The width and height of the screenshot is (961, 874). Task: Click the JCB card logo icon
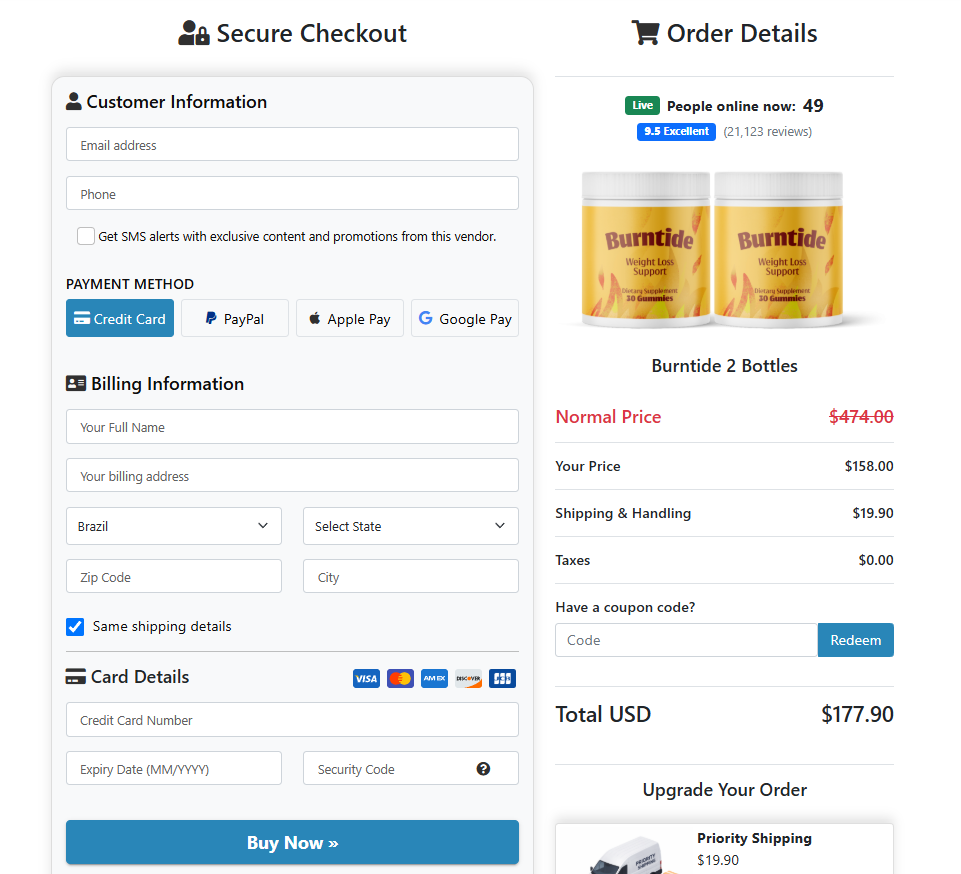point(502,678)
